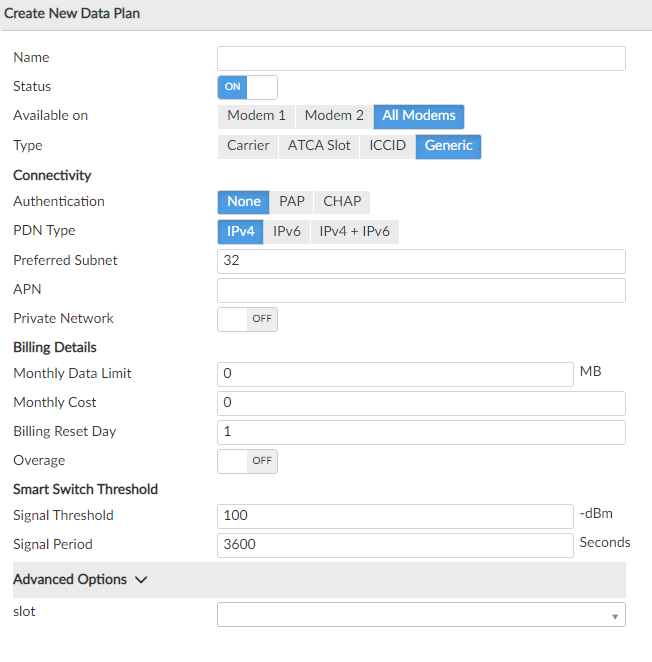Viewport: 652px width, 662px height.
Task: Select Modem 1 availability
Action: pos(256,116)
